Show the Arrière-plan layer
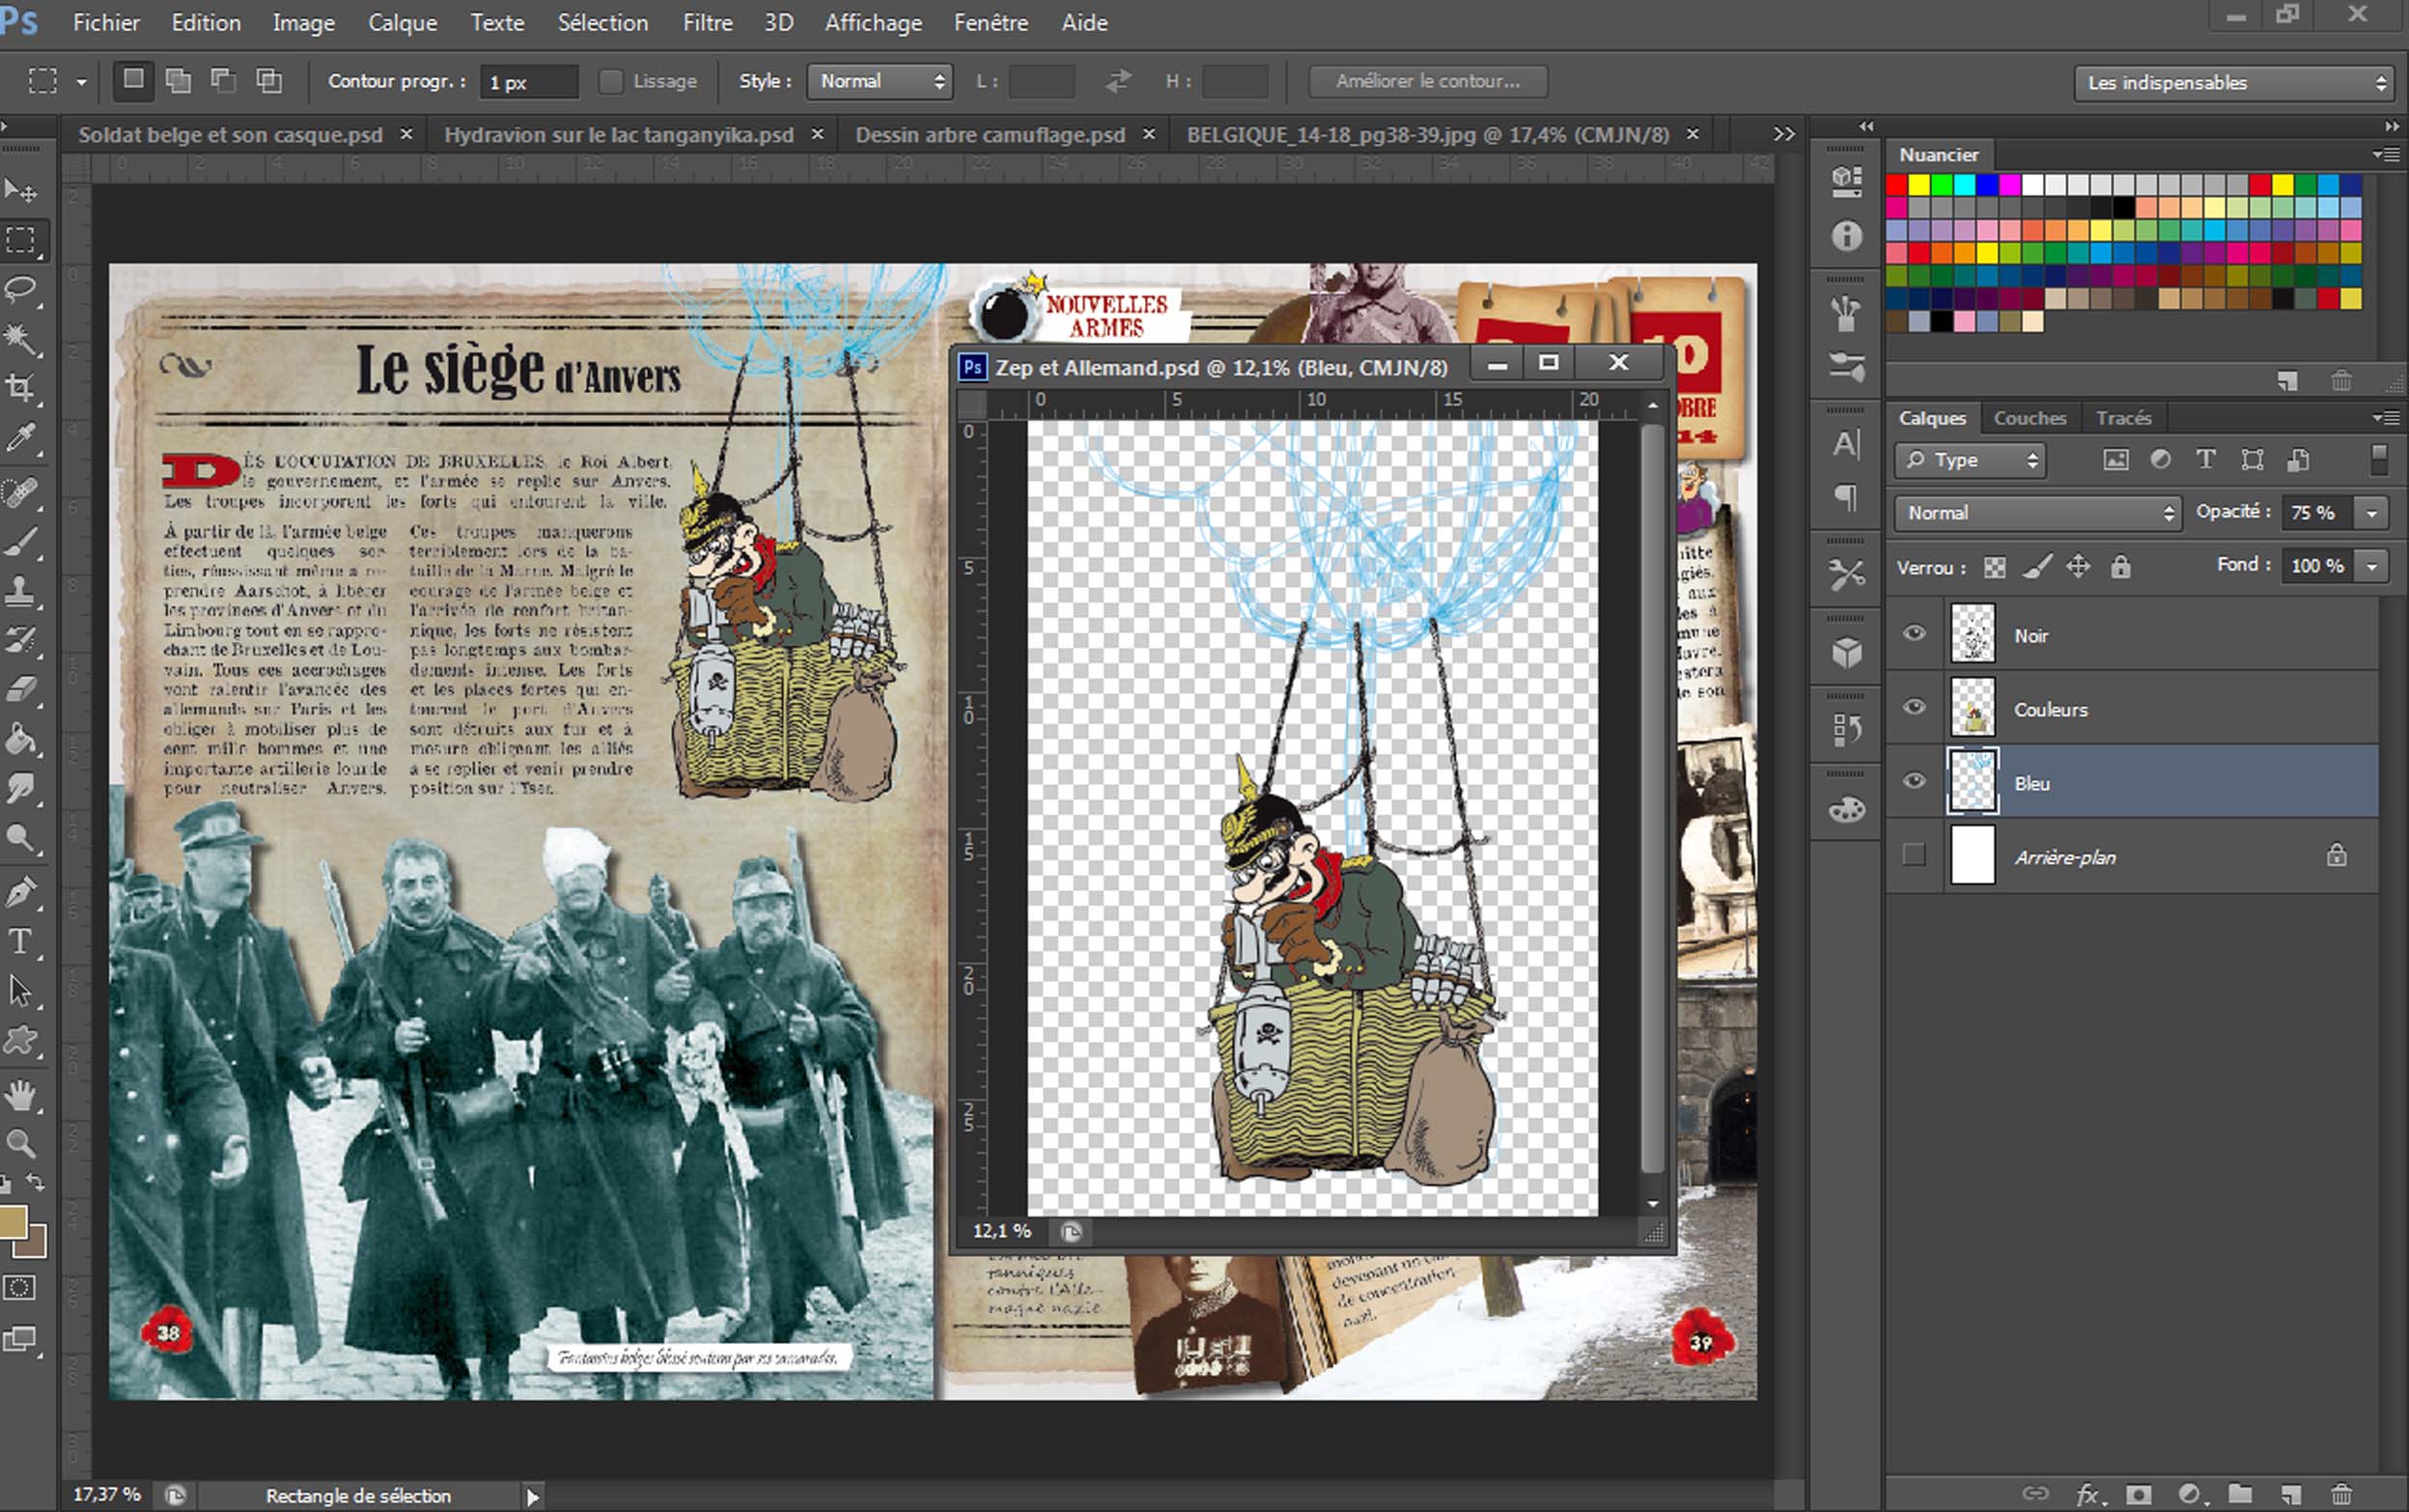2409x1512 pixels. (1913, 855)
